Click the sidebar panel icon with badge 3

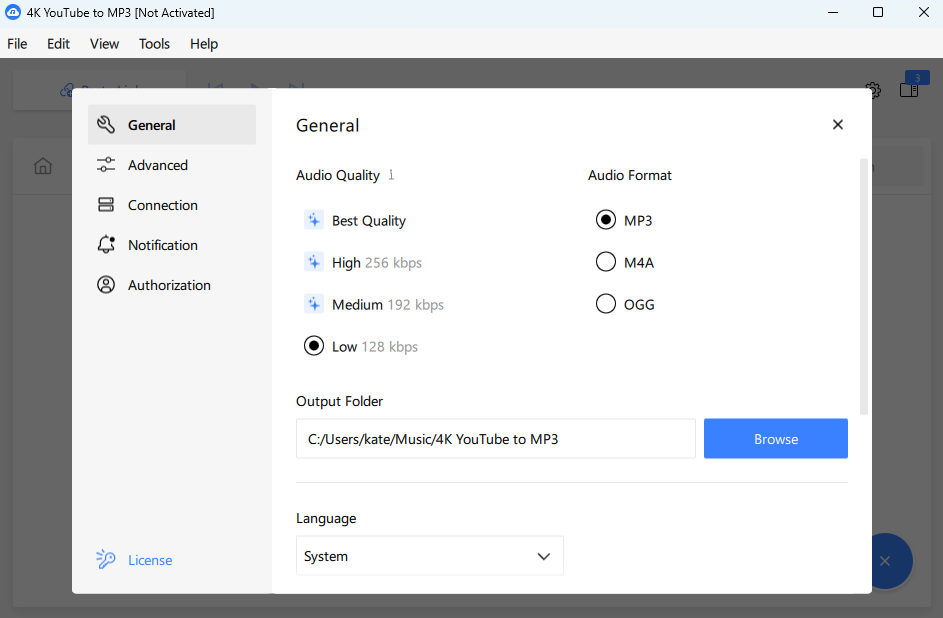click(909, 89)
